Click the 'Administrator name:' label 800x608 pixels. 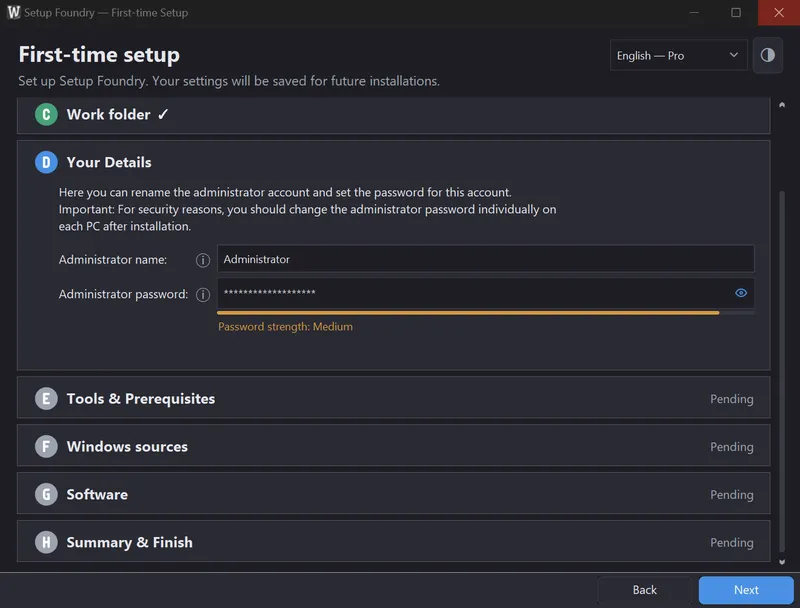click(x=113, y=260)
